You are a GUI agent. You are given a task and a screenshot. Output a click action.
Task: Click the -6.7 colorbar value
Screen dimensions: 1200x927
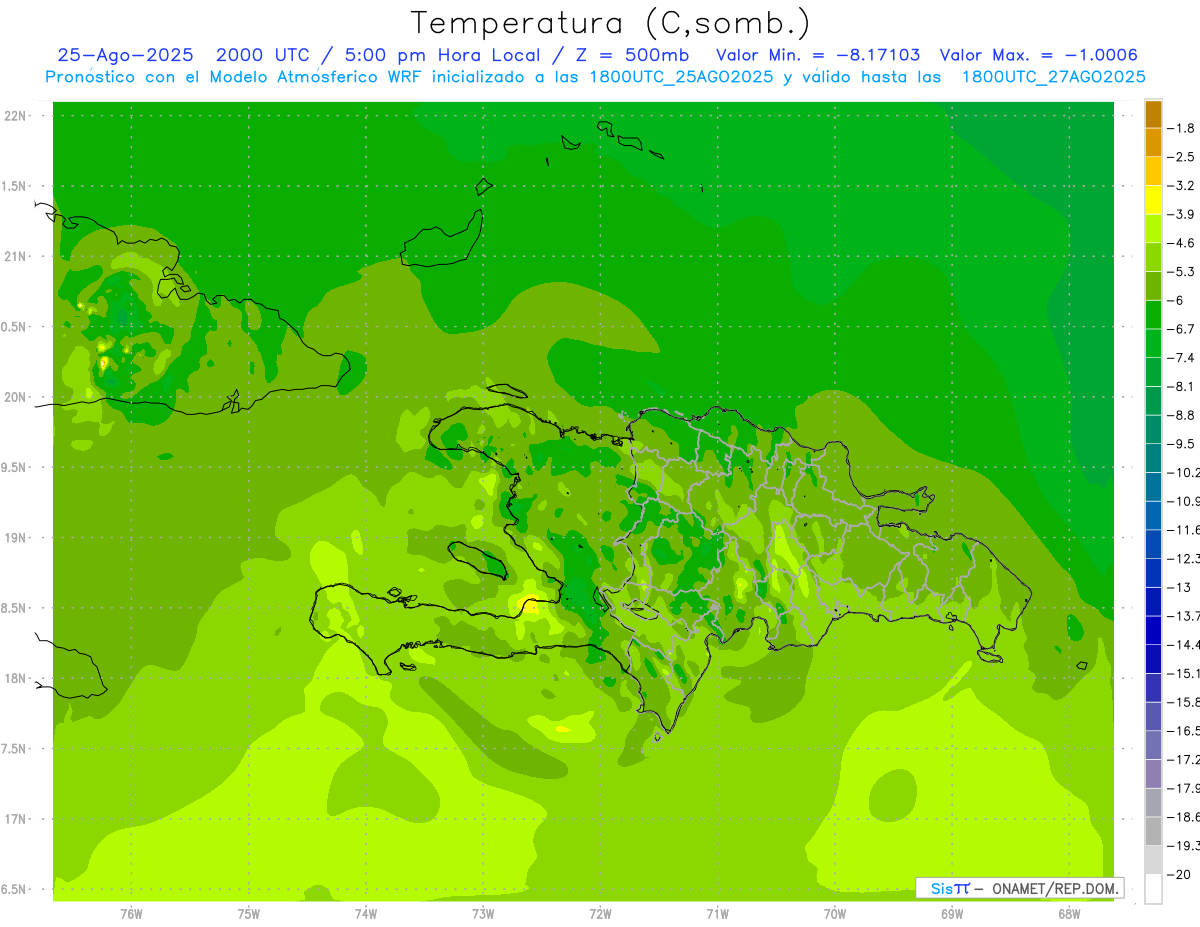(1182, 329)
